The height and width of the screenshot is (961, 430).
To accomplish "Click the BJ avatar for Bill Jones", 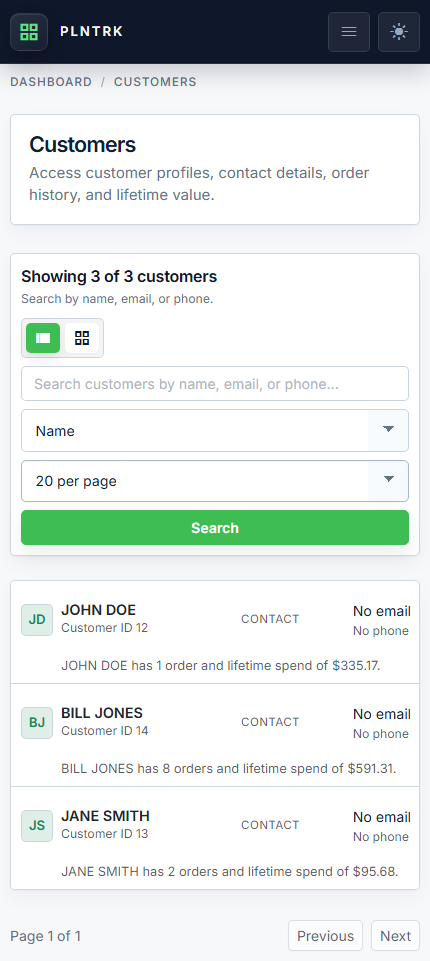I will pos(37,723).
